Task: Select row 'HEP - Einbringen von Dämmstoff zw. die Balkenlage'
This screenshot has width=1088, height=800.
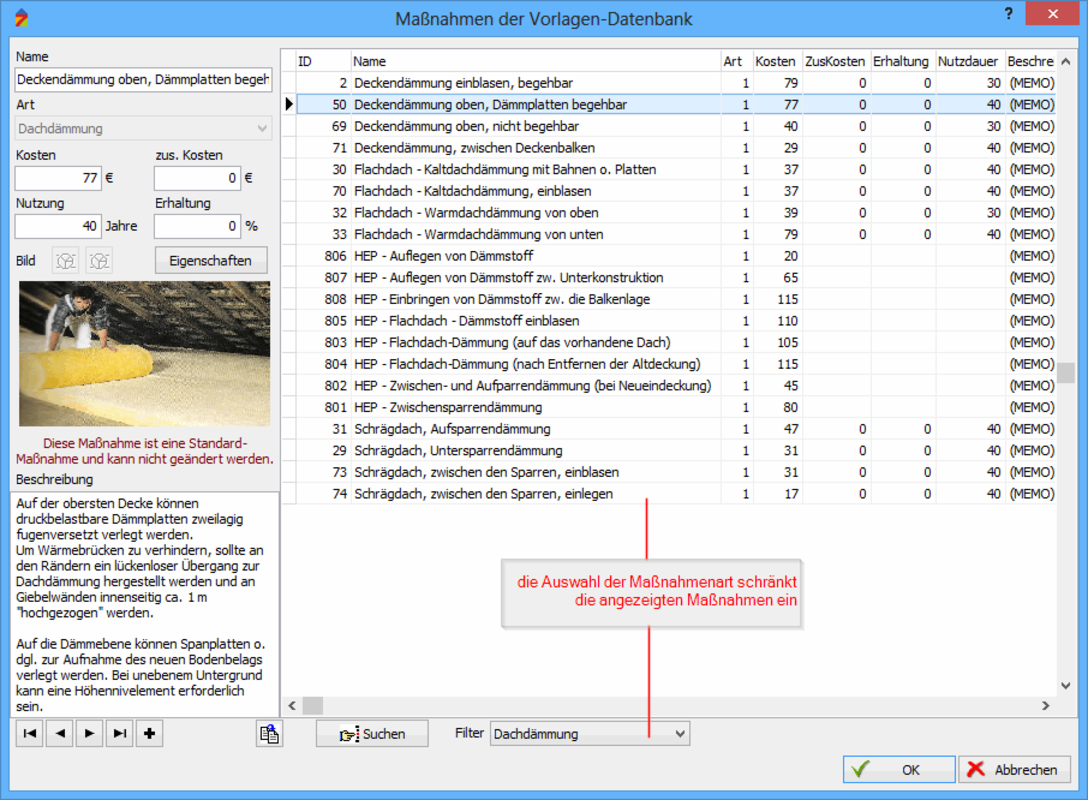Action: click(x=677, y=299)
